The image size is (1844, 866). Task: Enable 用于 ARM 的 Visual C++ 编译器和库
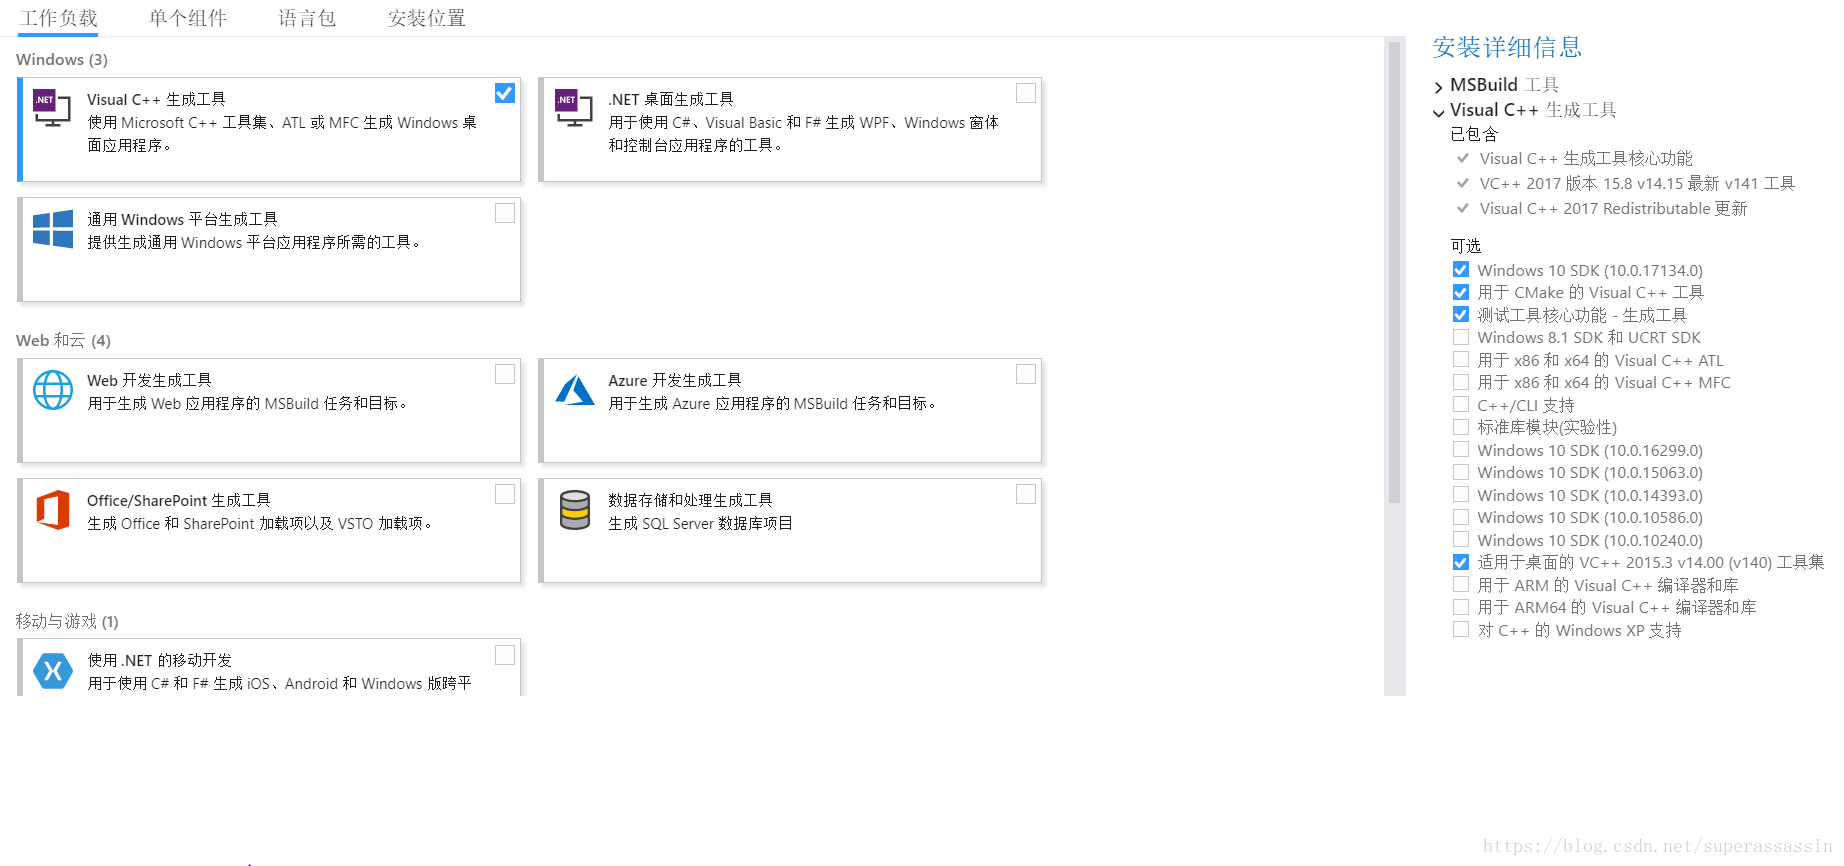click(1461, 584)
